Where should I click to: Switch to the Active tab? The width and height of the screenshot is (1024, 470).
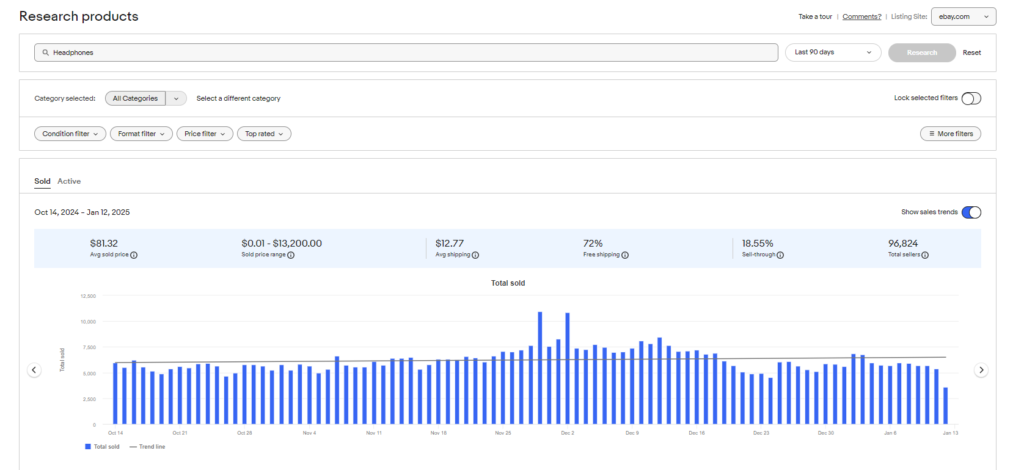[69, 181]
